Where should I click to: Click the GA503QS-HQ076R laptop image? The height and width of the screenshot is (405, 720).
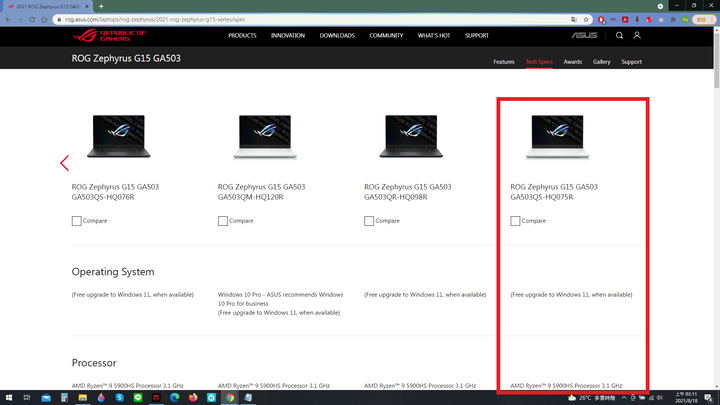tap(119, 136)
